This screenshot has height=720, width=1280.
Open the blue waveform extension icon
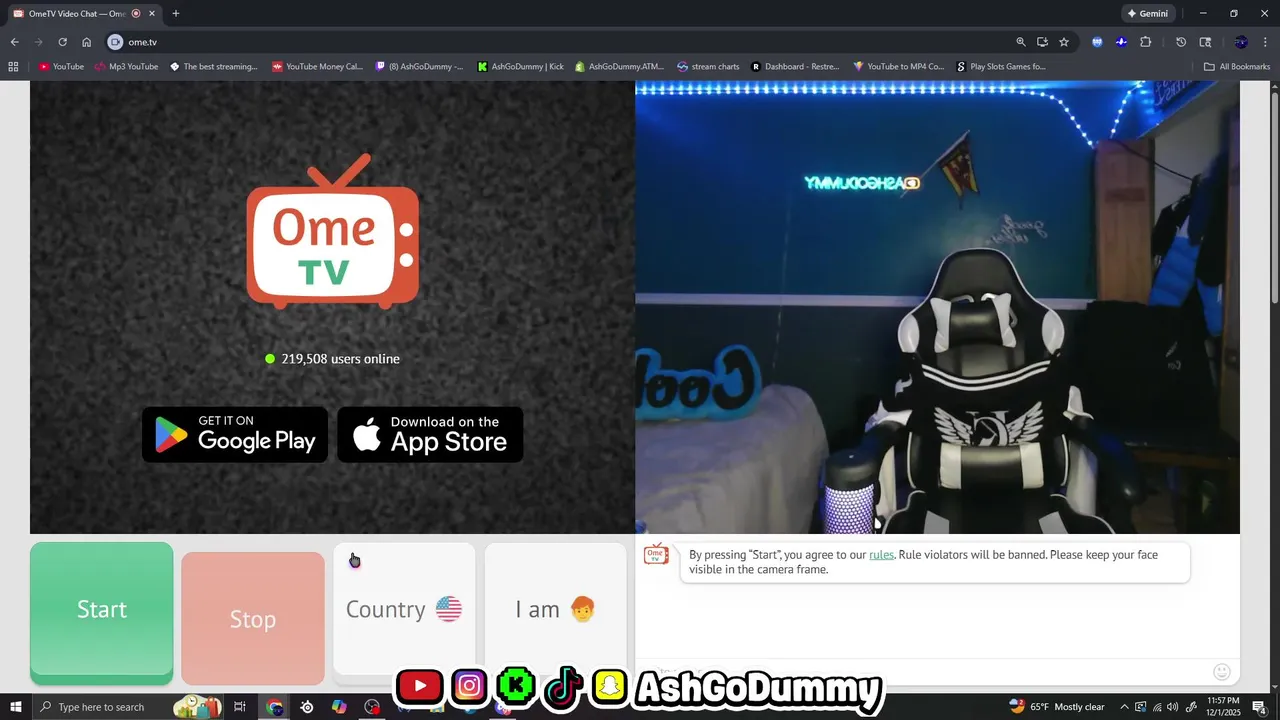click(1121, 42)
